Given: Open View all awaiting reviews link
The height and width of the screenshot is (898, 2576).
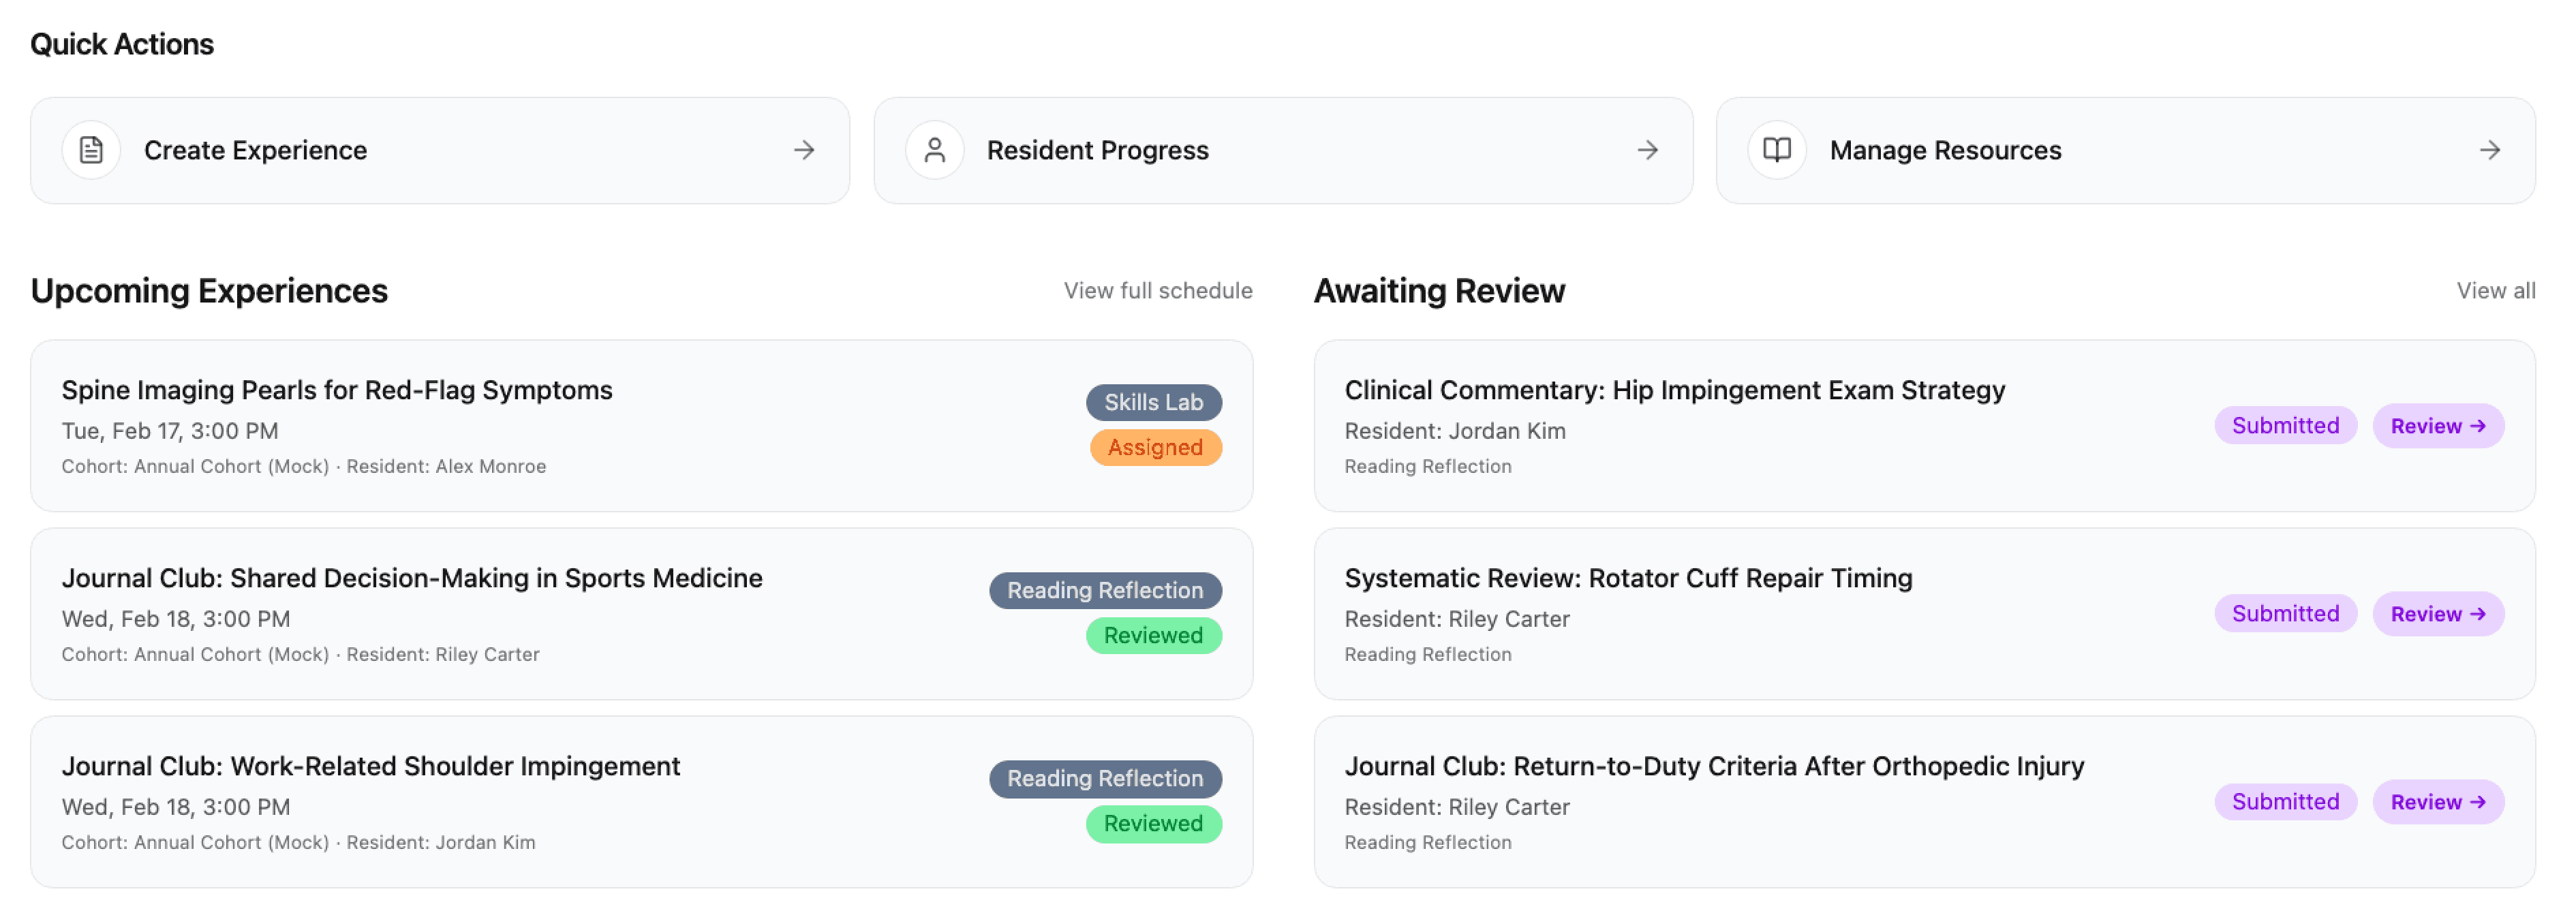Looking at the screenshot, I should pyautogui.click(x=2495, y=291).
